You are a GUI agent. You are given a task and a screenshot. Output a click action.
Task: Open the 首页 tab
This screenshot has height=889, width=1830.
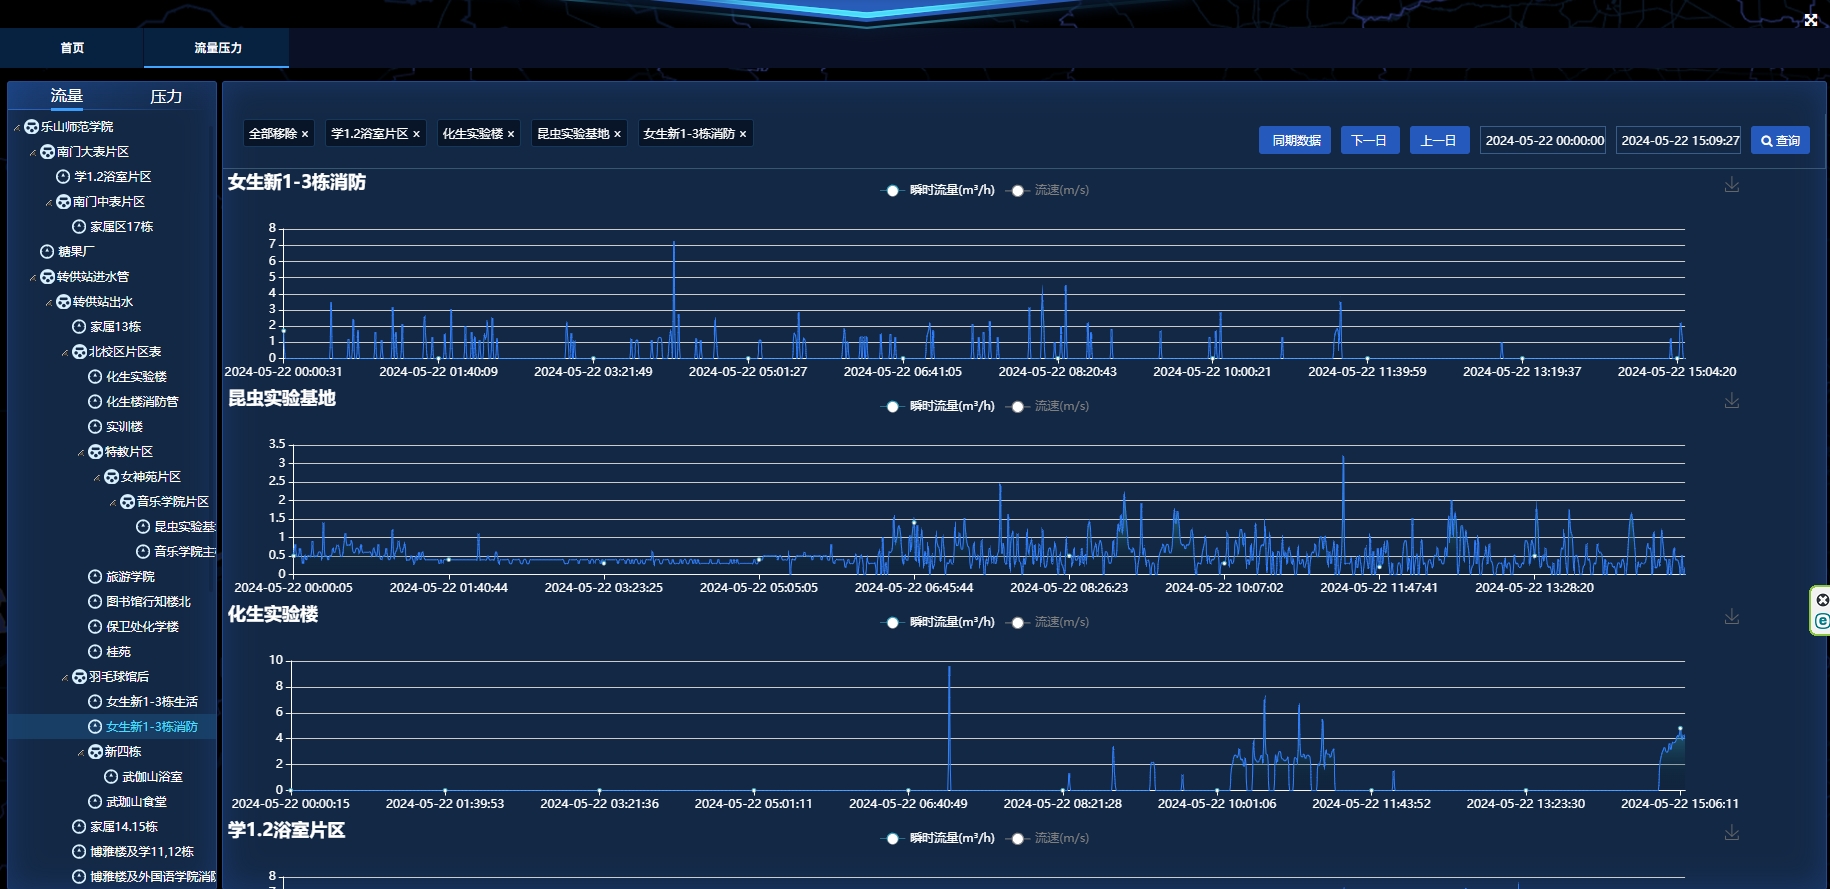72,48
